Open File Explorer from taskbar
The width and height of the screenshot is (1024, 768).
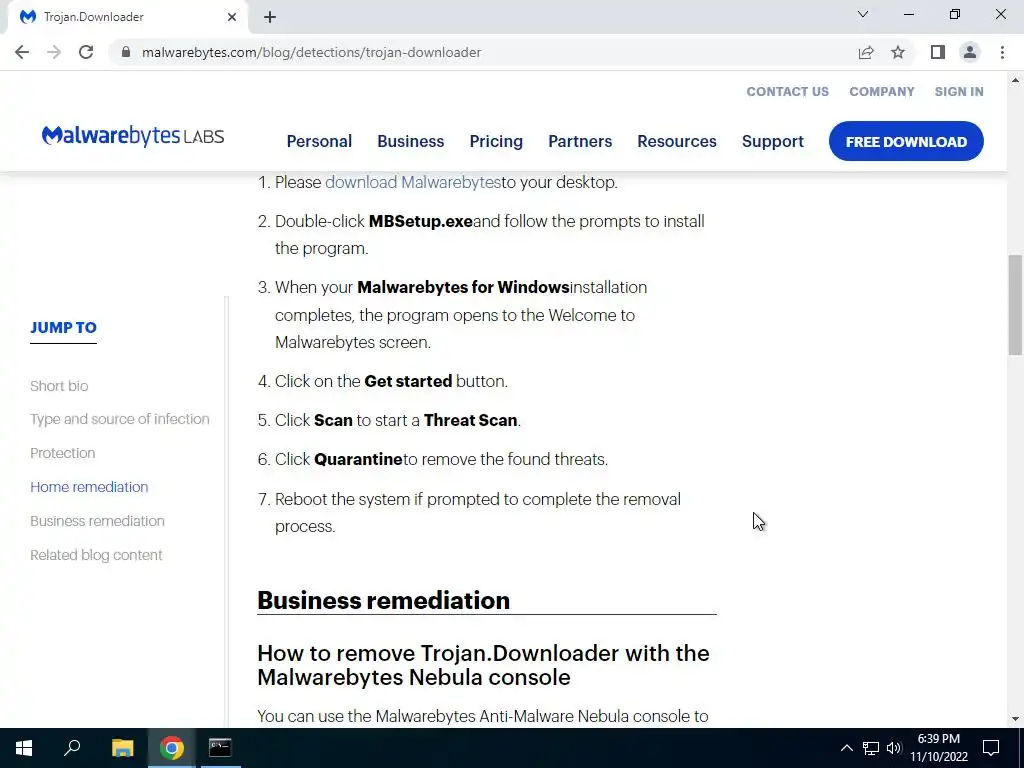(x=122, y=748)
